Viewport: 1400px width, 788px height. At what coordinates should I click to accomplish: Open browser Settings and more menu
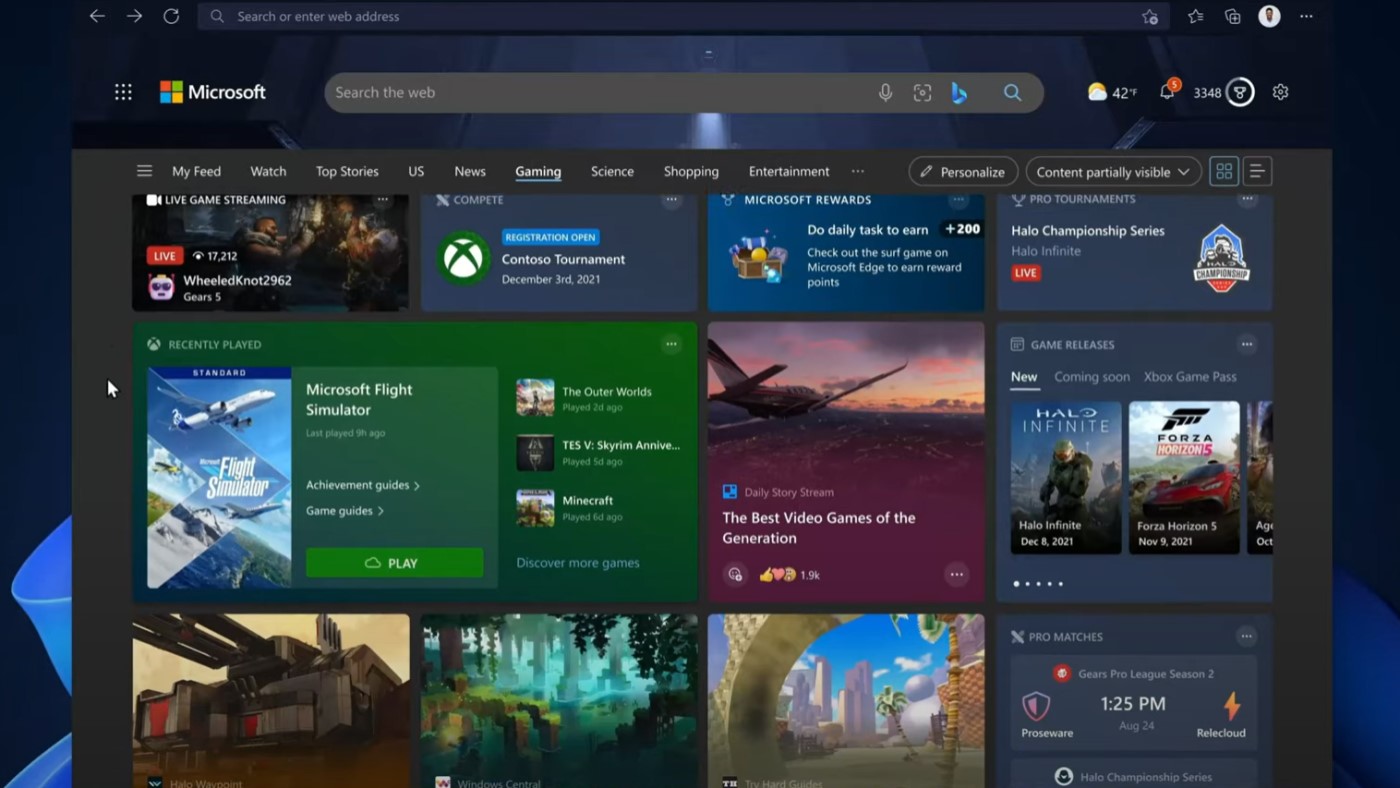(1306, 16)
